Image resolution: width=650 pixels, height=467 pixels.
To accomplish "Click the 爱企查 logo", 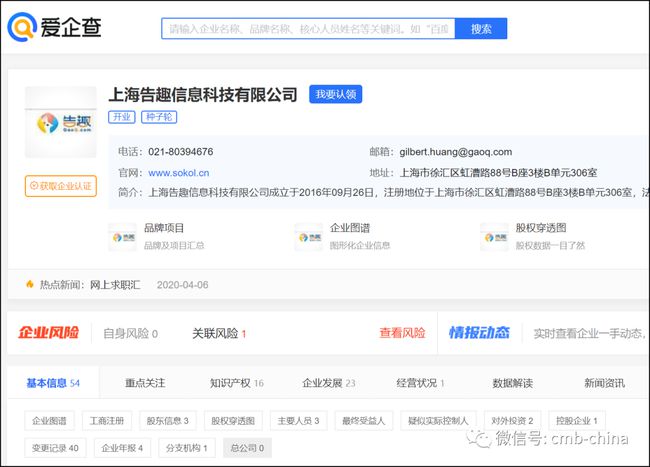I will 54,27.
